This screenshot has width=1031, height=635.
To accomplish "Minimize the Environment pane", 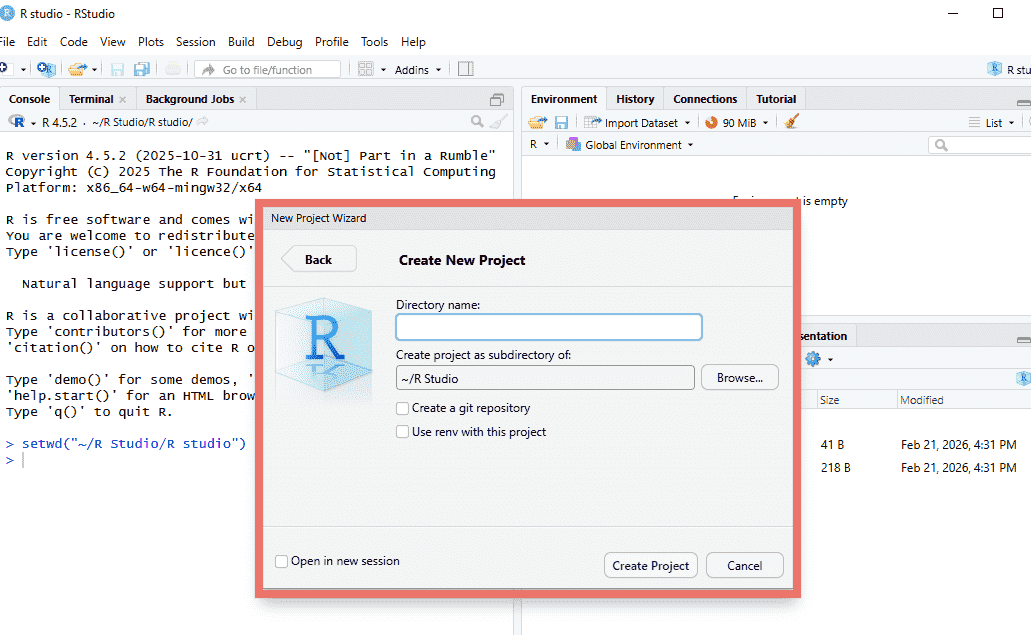I will tap(1023, 103).
